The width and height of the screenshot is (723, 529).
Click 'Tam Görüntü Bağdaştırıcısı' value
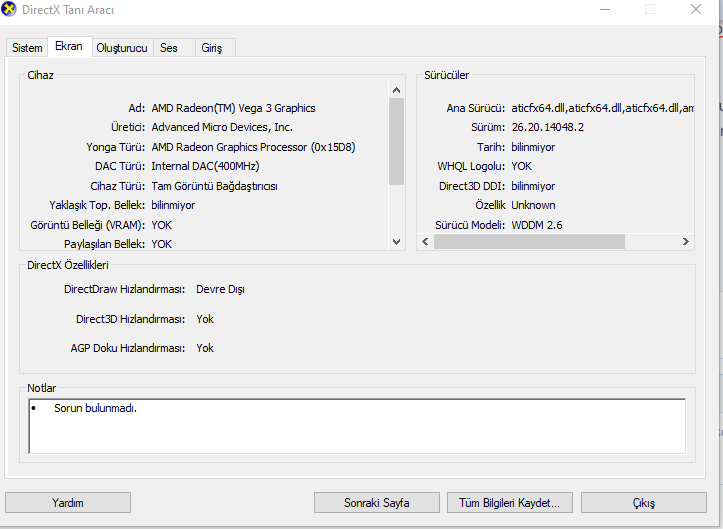pos(214,186)
